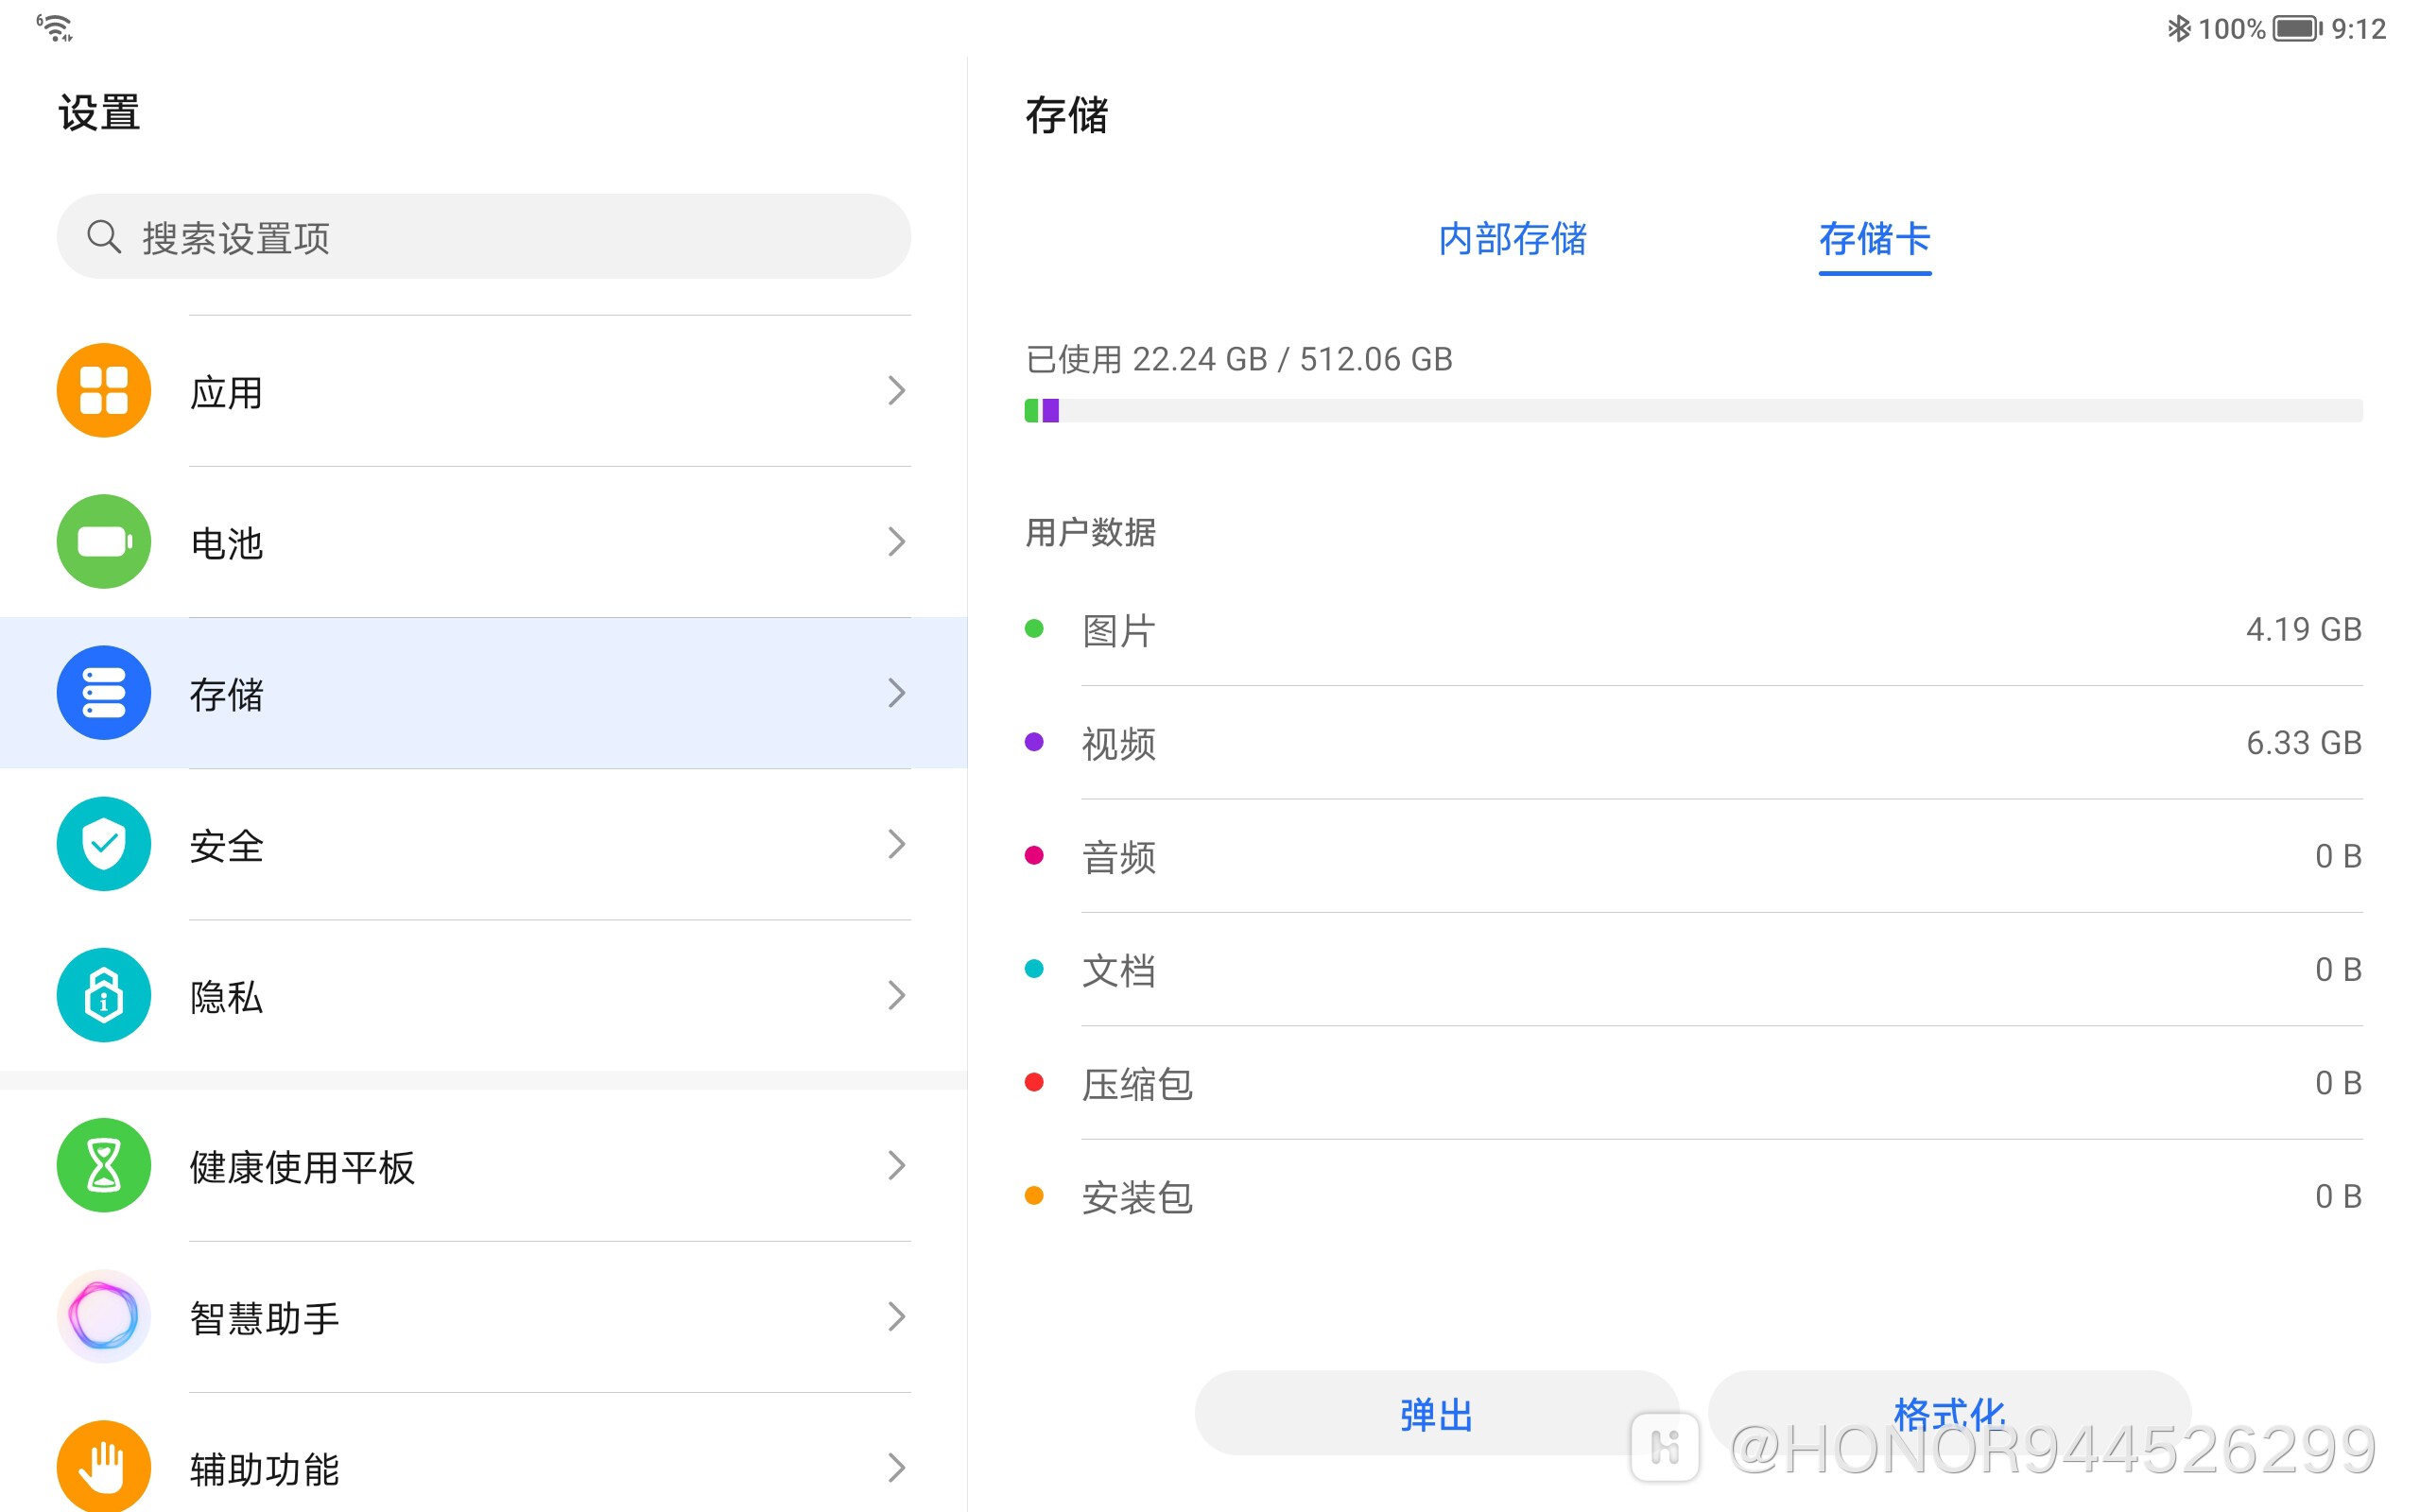Open the 健康使用平板 hourglass icon
Image resolution: width=2420 pixels, height=1512 pixels.
pyautogui.click(x=104, y=1165)
